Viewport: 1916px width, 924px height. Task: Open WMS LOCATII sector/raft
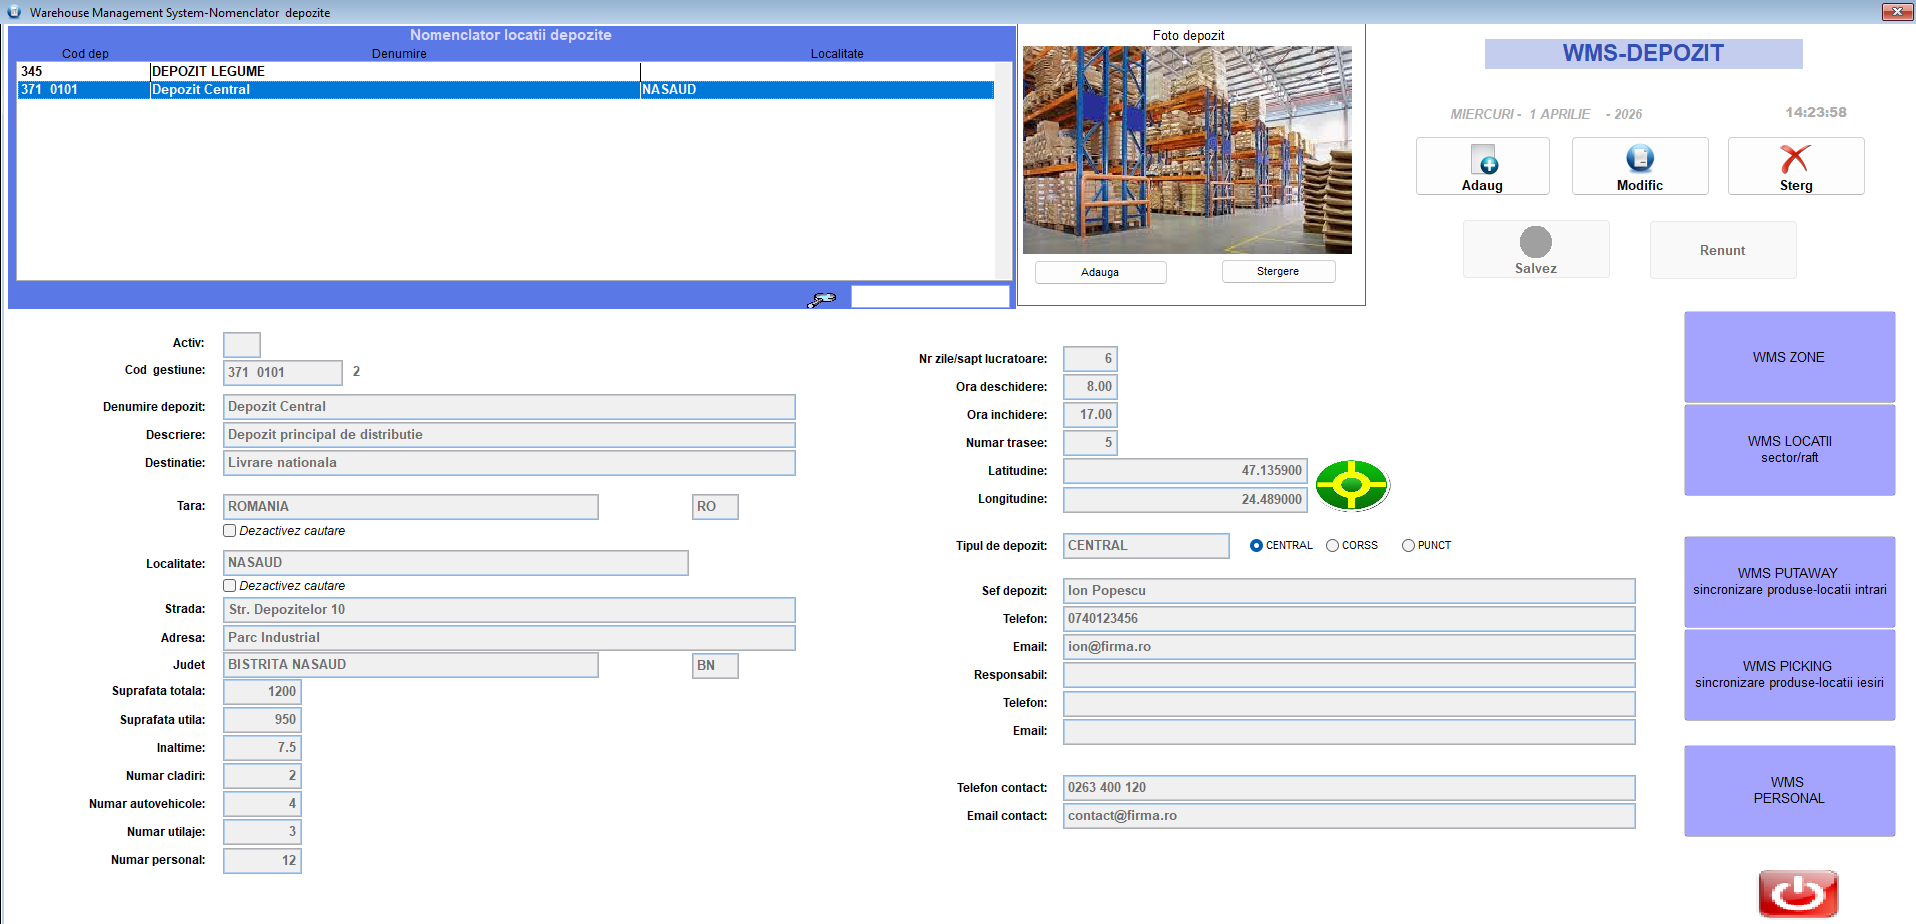1788,449
